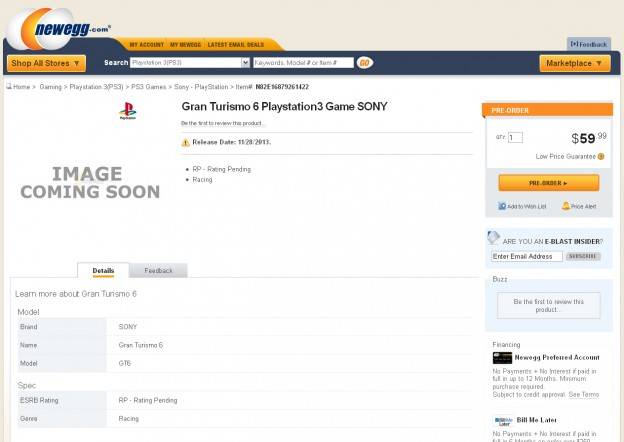Click the Sony - PlayStation breadcrumb link
This screenshot has width=624, height=442.
tap(201, 87)
